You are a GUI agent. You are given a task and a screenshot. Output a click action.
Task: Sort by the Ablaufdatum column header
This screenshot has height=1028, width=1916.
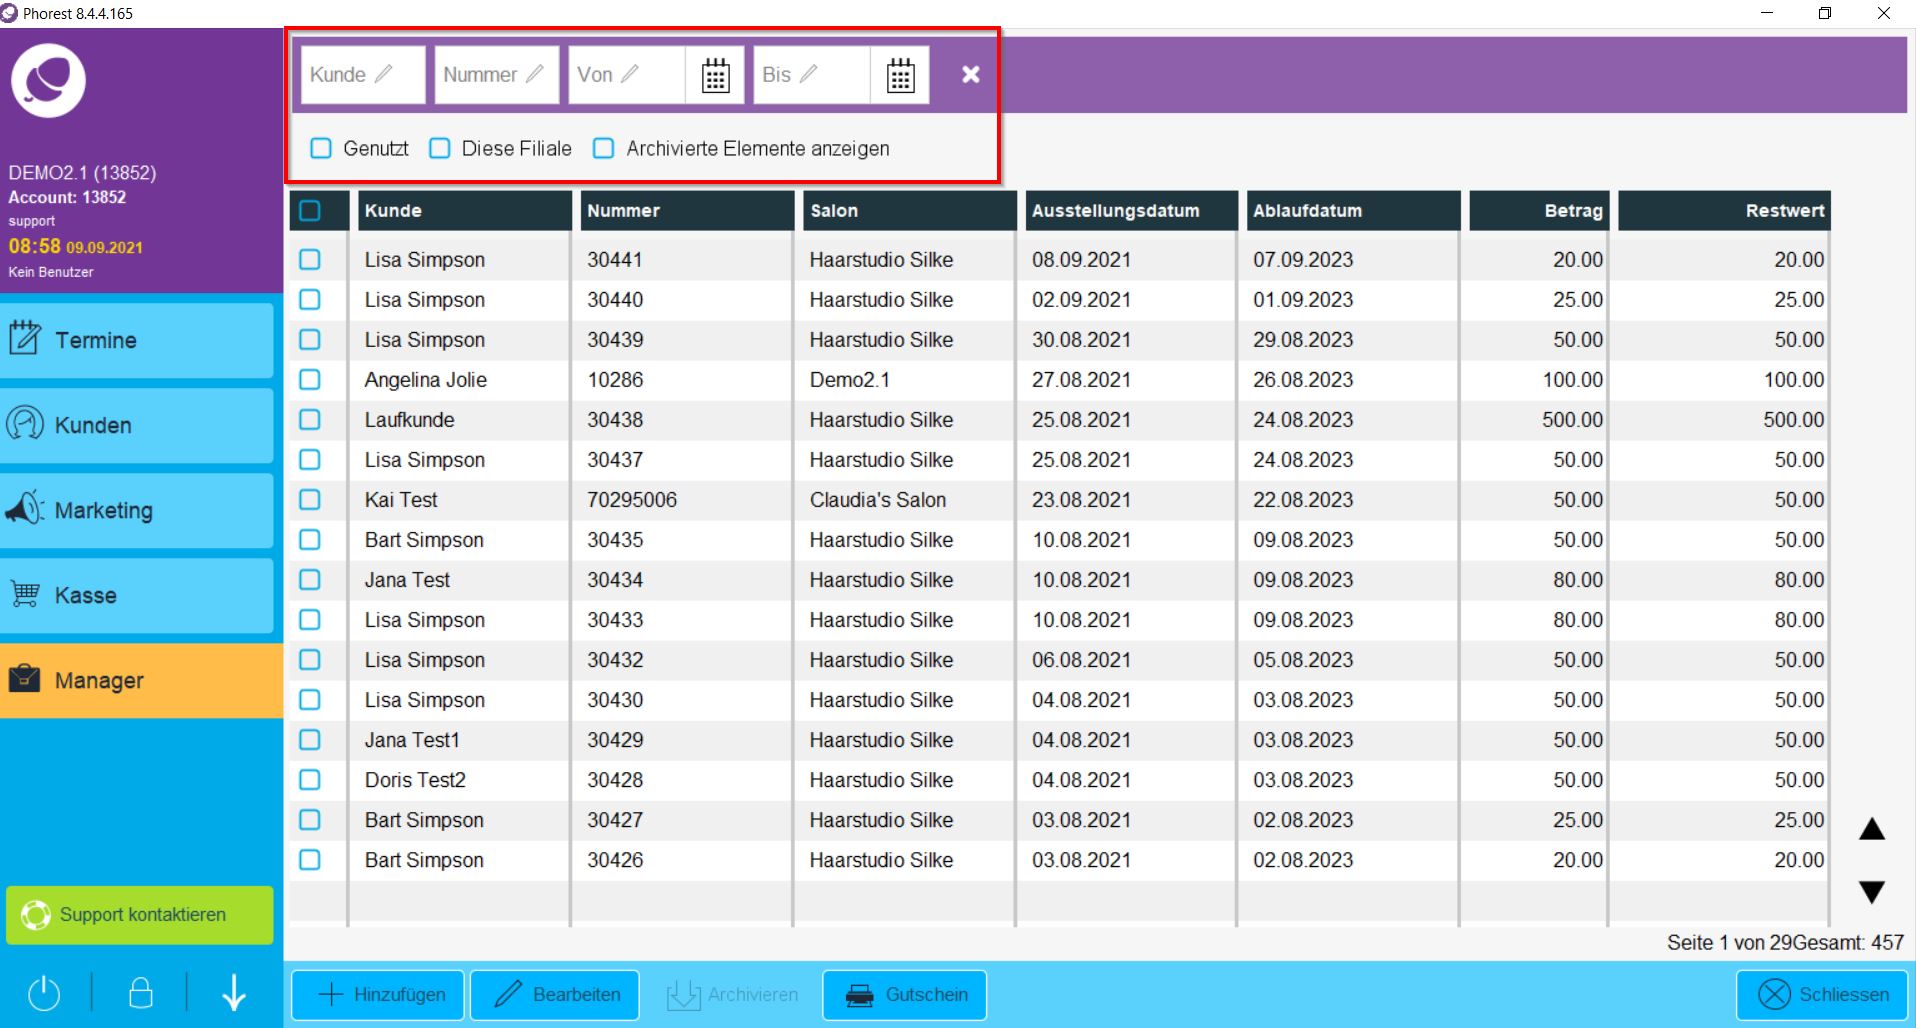coord(1352,211)
